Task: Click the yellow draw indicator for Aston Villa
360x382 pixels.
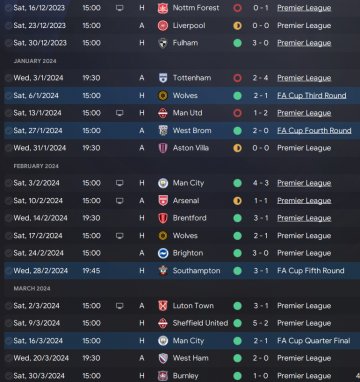Action: coord(237,148)
